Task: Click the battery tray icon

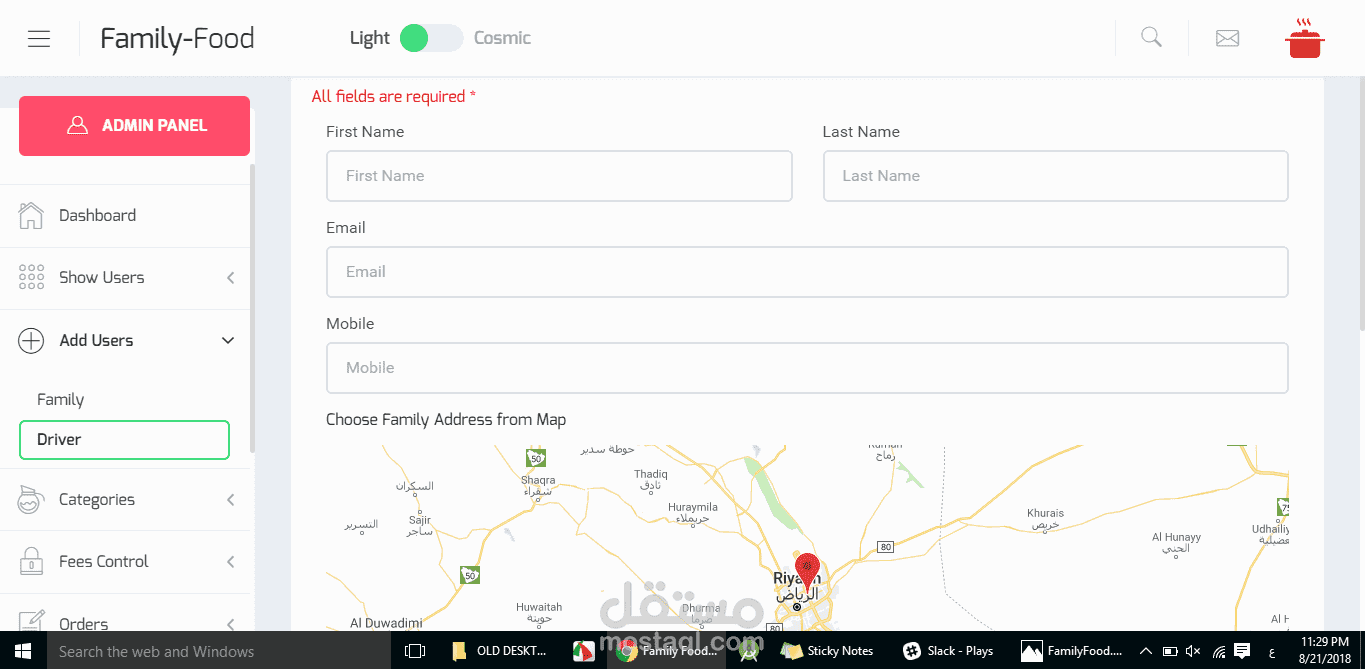Action: (1170, 651)
